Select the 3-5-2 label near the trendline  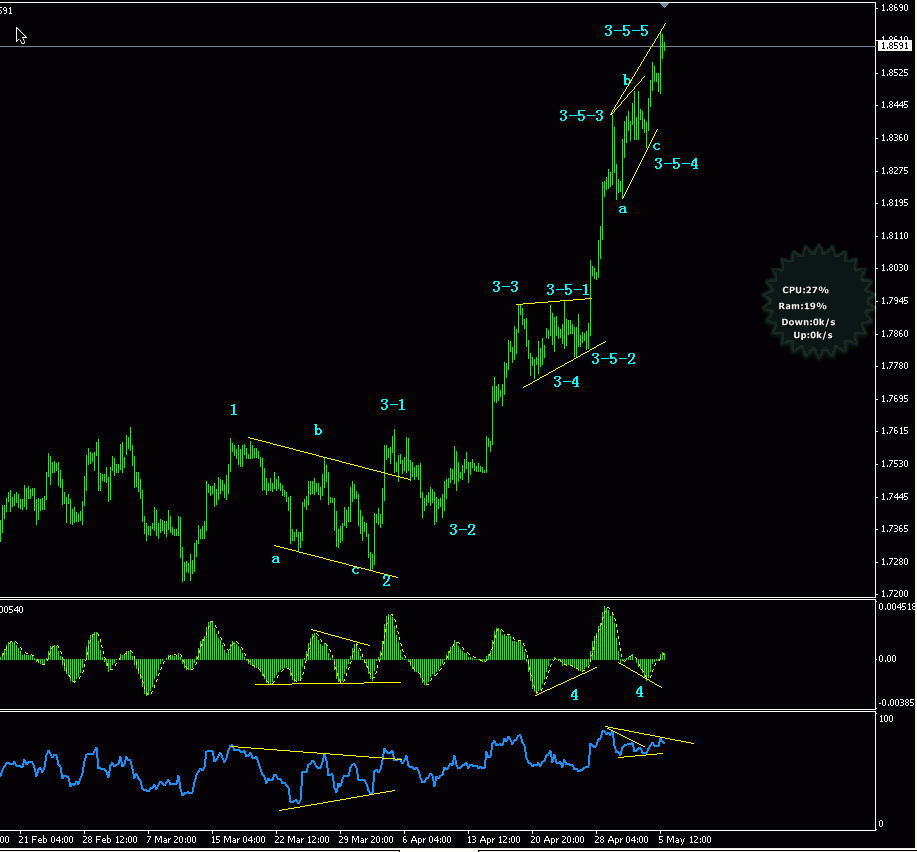coord(612,358)
